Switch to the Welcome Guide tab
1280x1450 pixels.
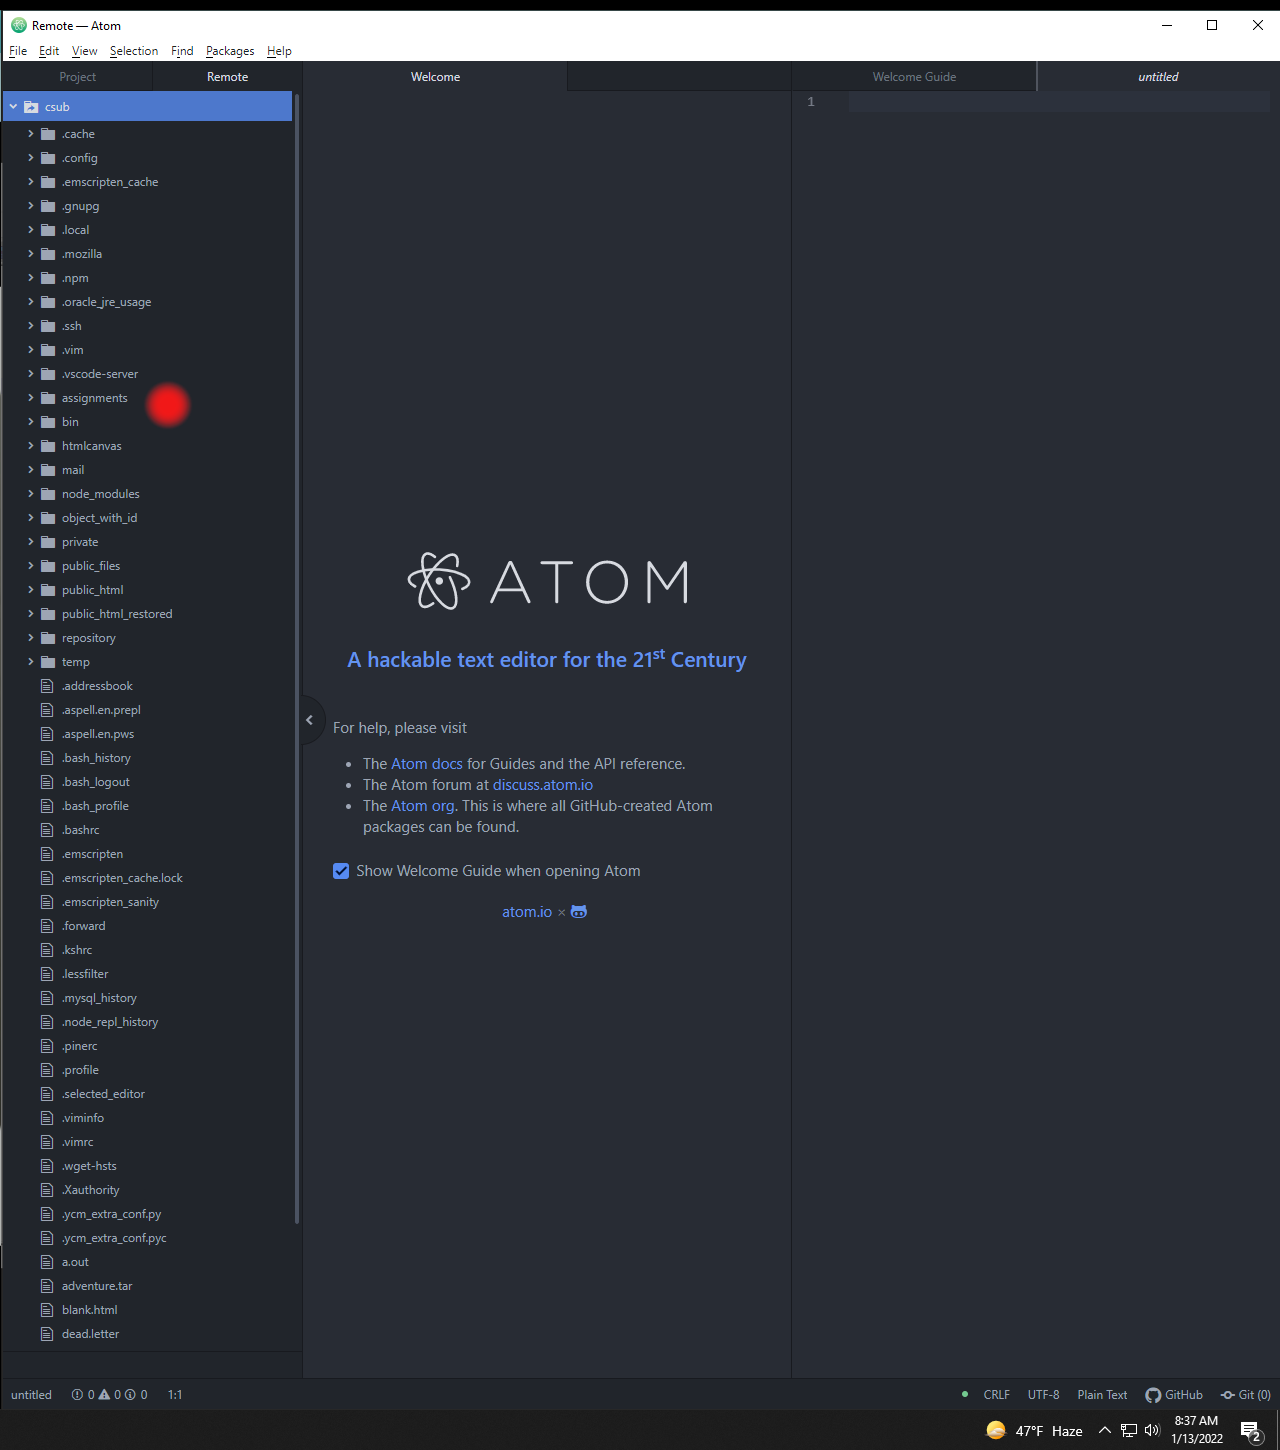click(914, 77)
